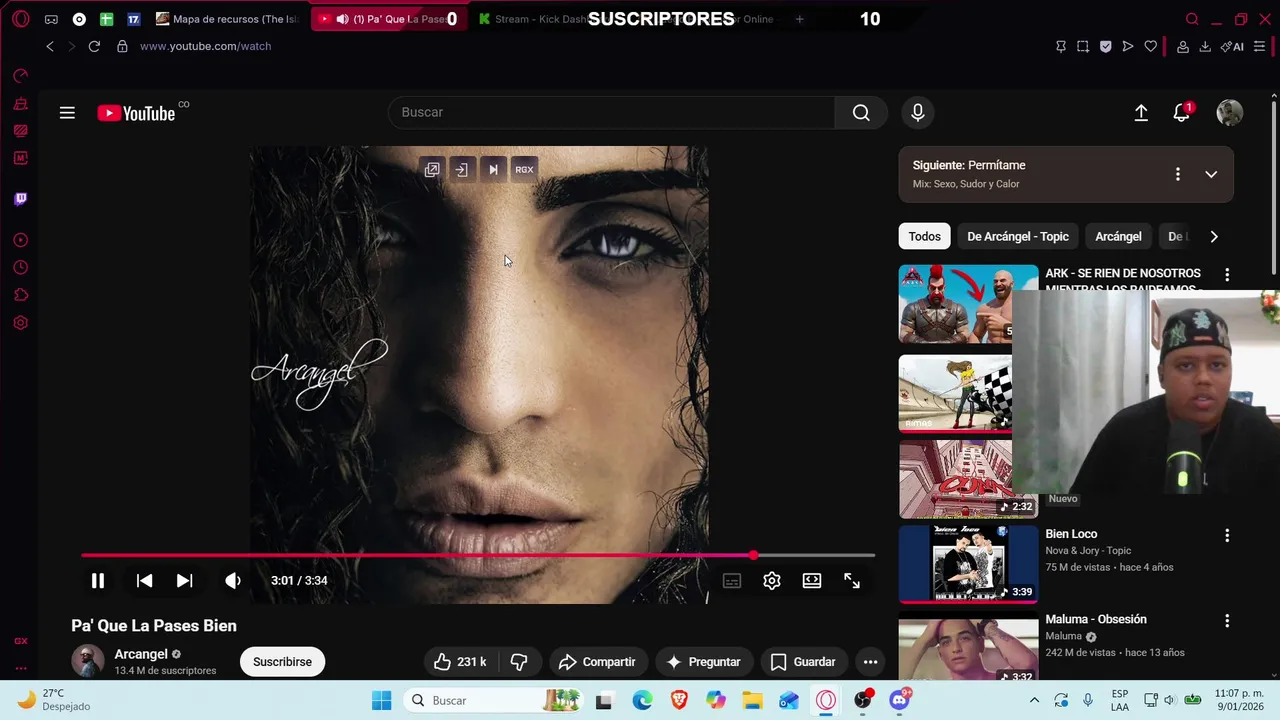Viewport: 1280px width, 720px height.
Task: Open a new browser tab with plus
Action: coord(799,19)
